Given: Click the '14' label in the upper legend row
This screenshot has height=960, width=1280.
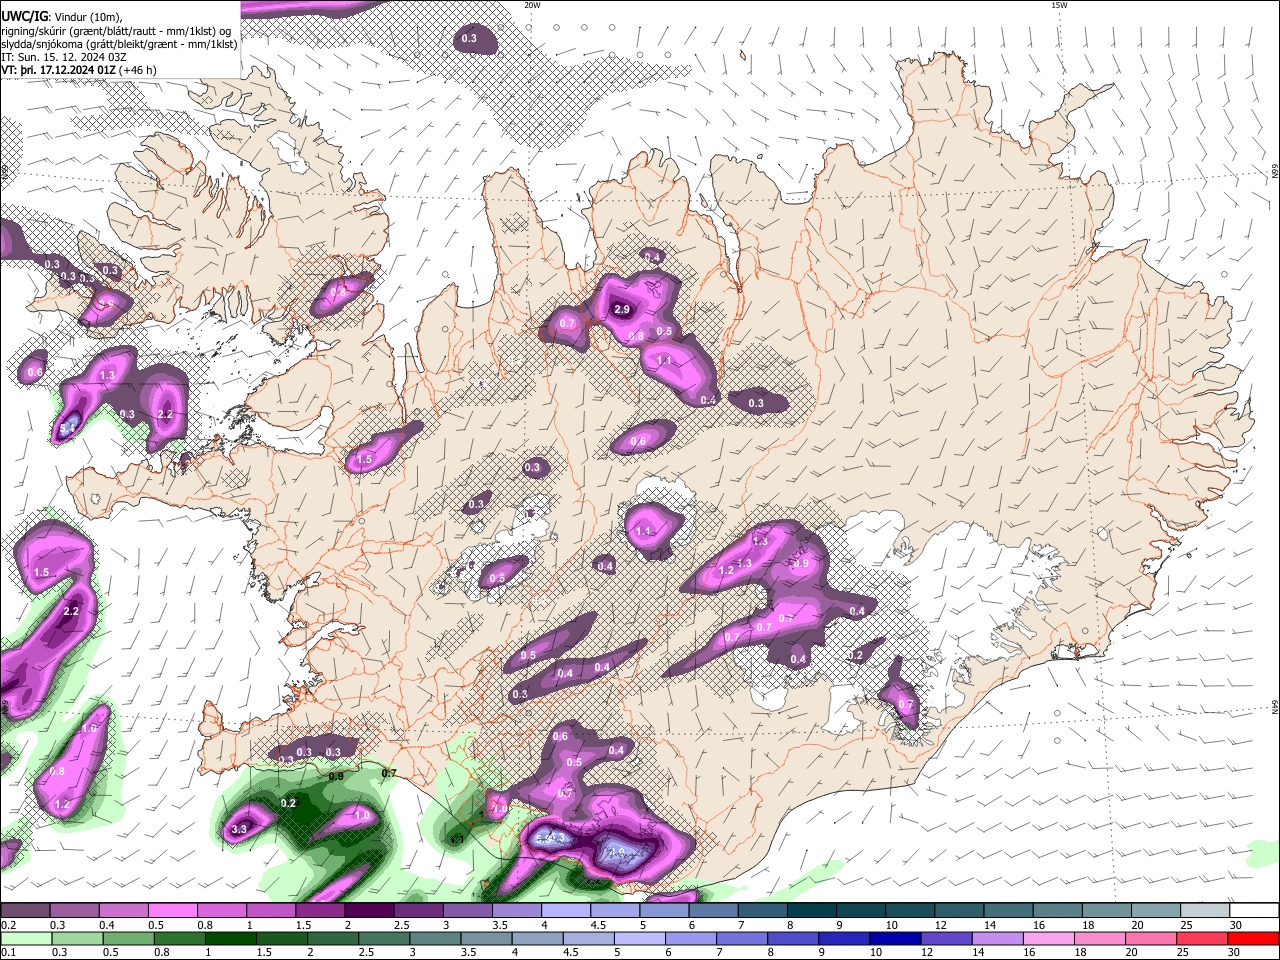Looking at the screenshot, I should tap(989, 925).
